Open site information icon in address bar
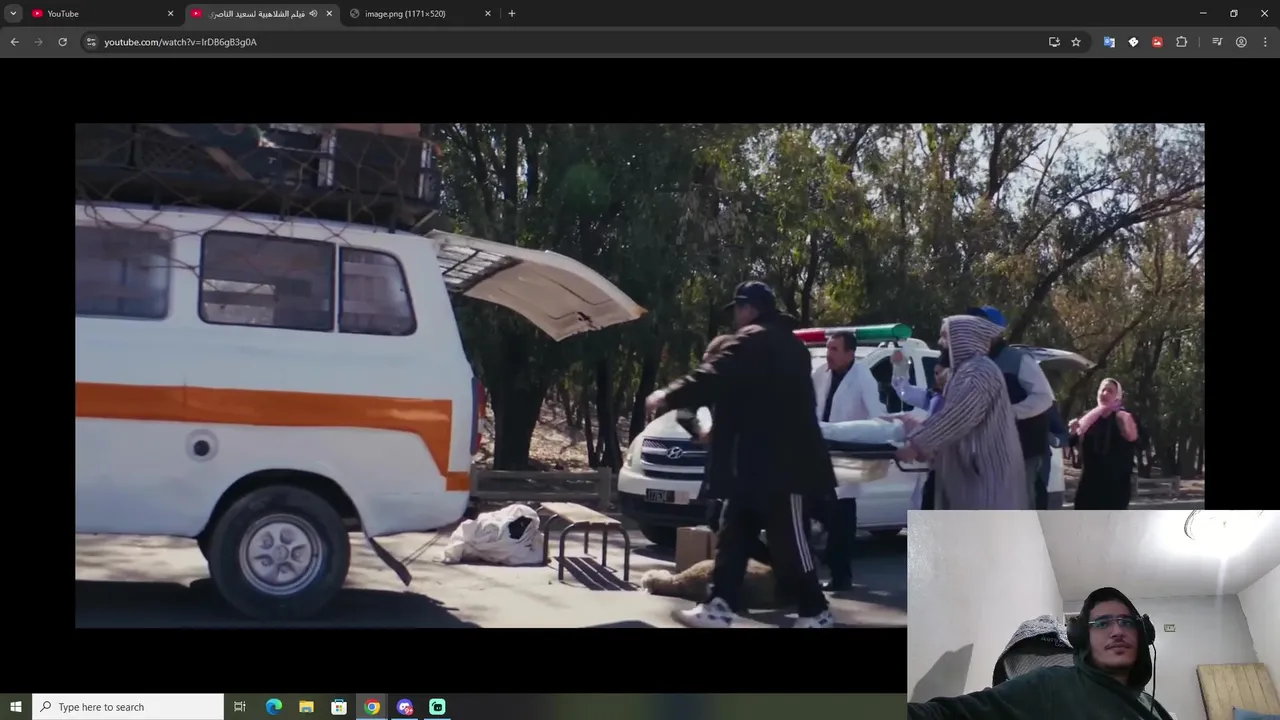This screenshot has height=720, width=1280. (91, 42)
